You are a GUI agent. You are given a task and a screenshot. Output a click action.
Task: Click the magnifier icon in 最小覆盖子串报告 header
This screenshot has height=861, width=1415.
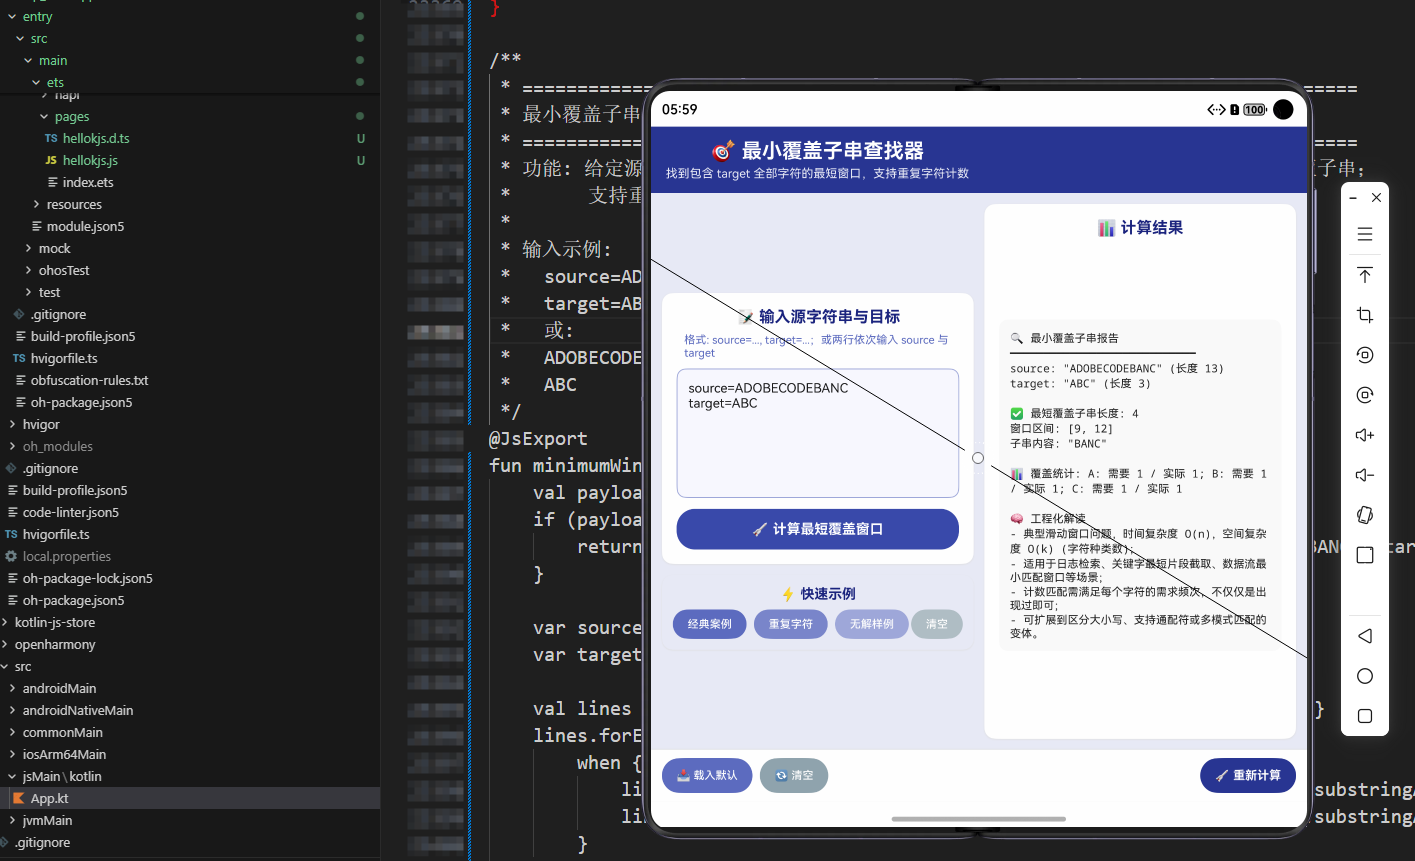[x=1016, y=338]
